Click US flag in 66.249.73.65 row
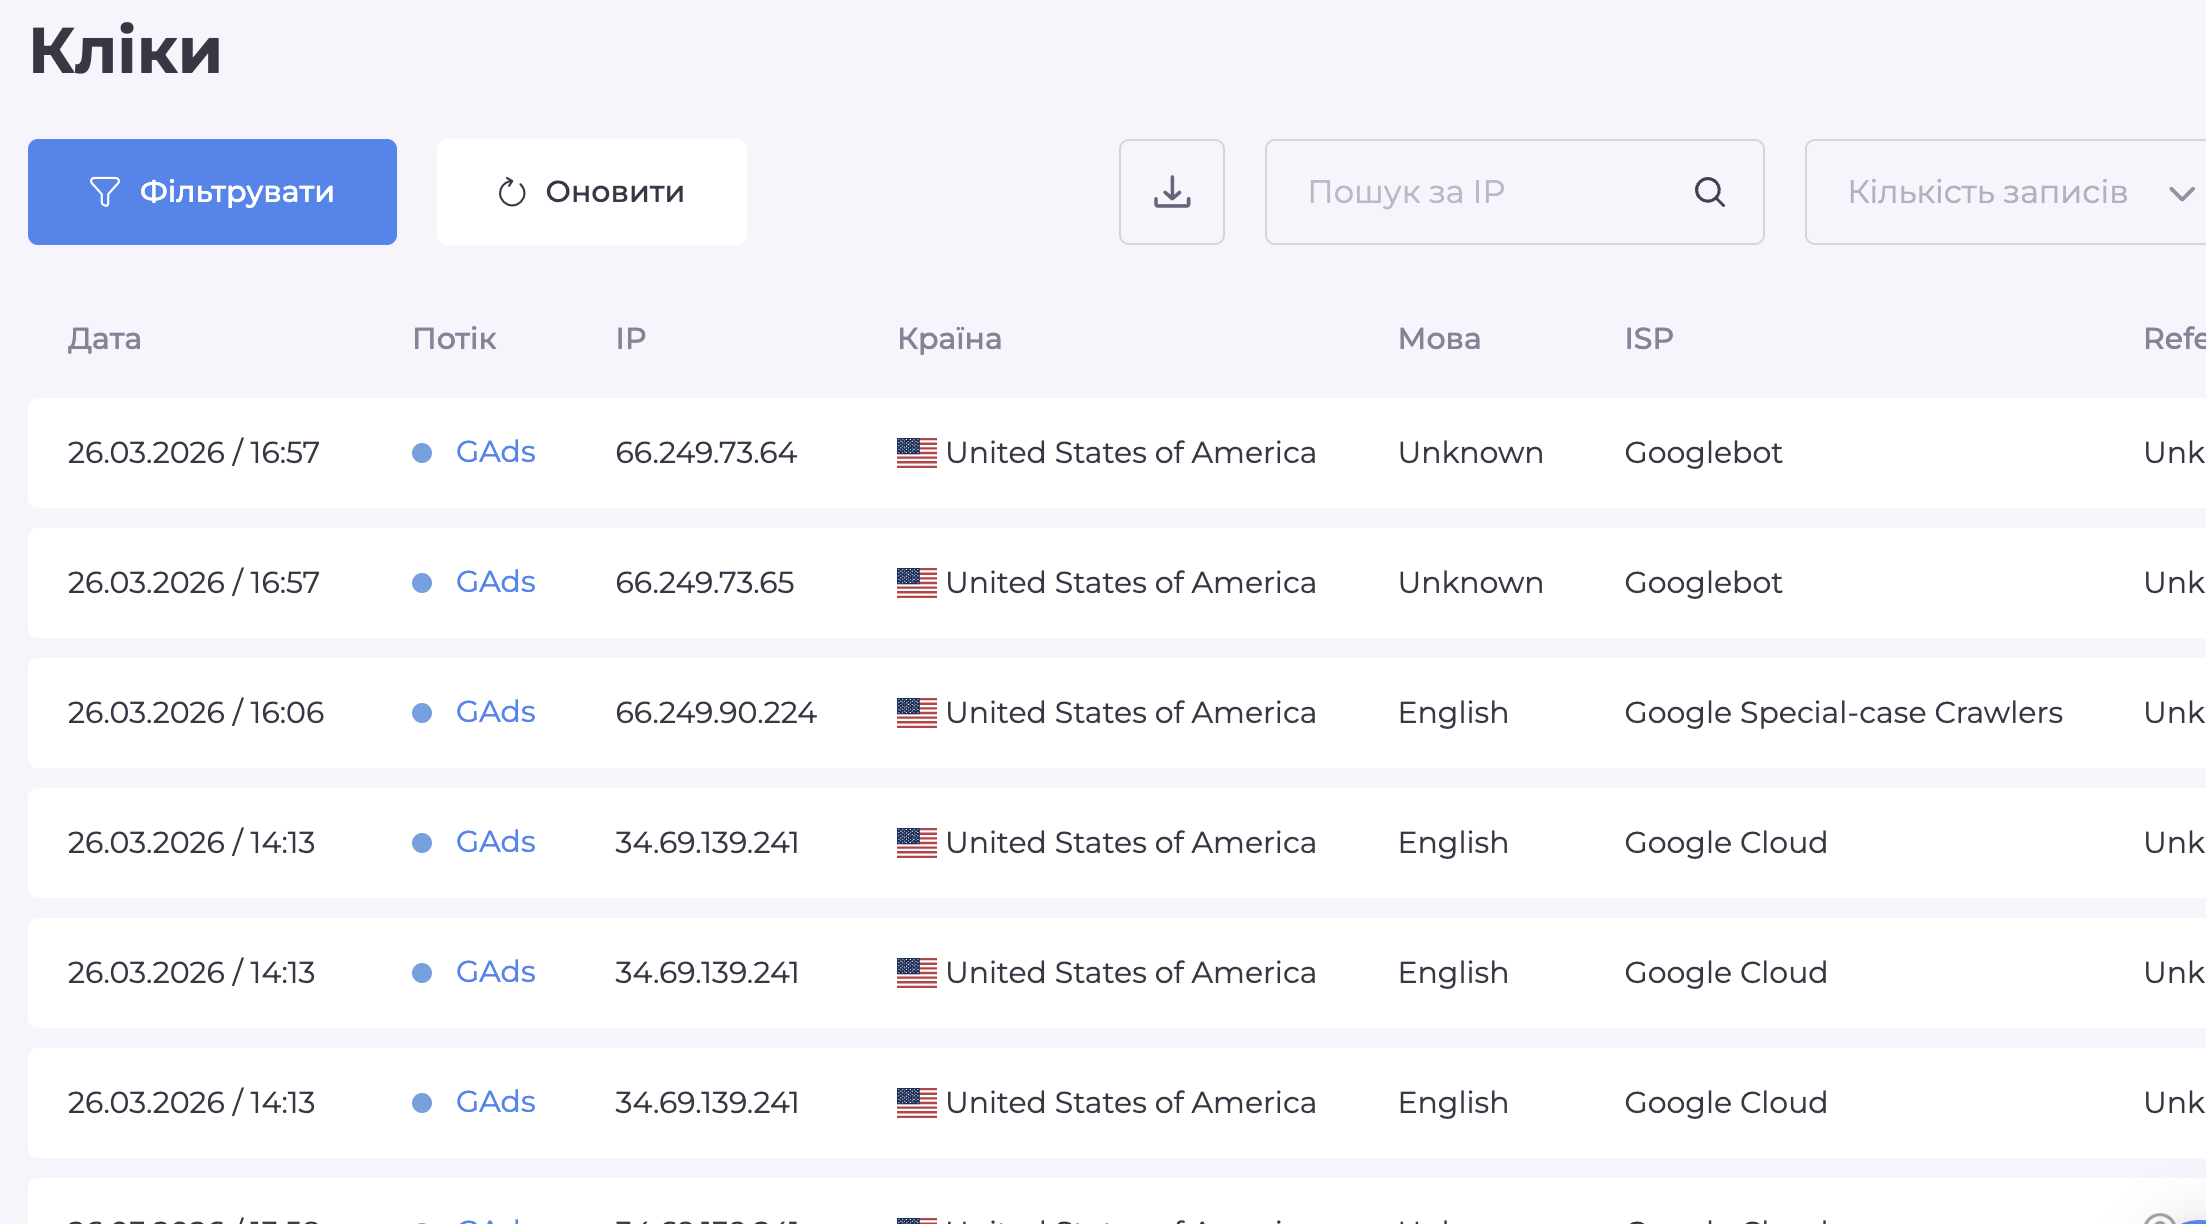 point(916,583)
